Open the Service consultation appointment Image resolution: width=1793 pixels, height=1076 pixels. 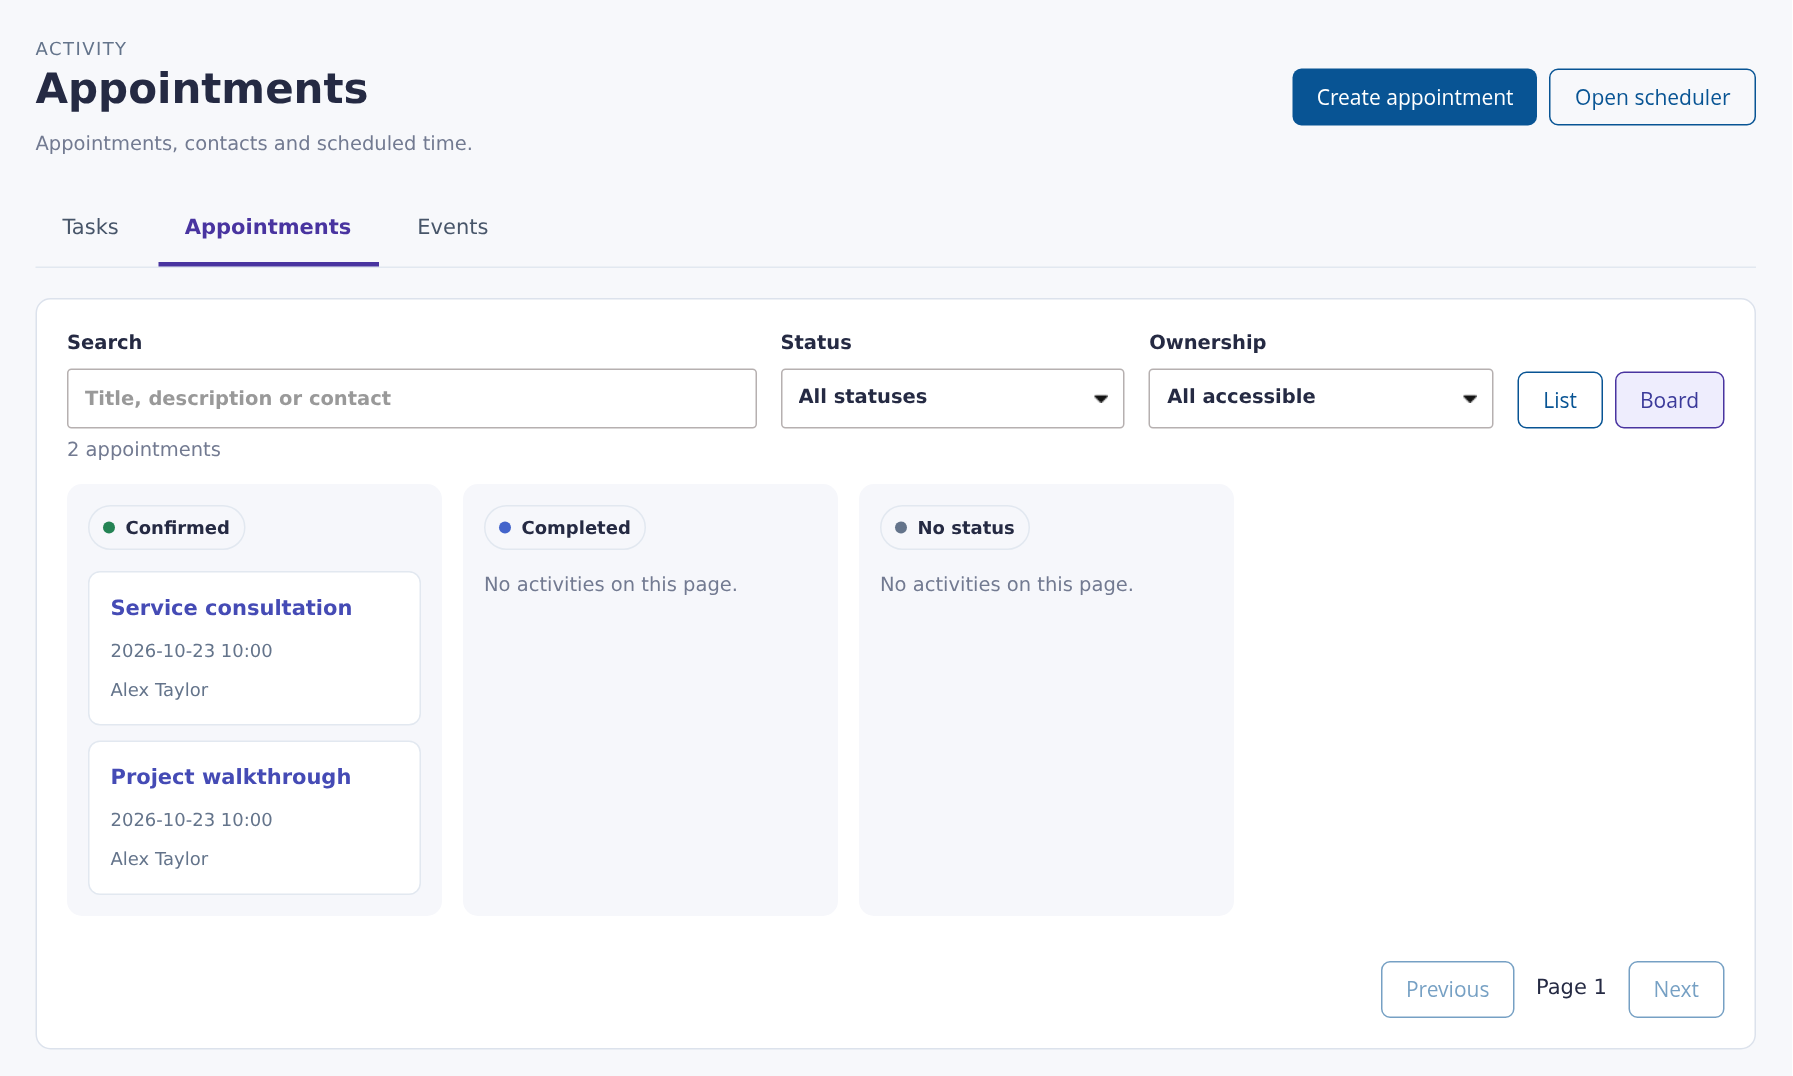pyautogui.click(x=231, y=608)
